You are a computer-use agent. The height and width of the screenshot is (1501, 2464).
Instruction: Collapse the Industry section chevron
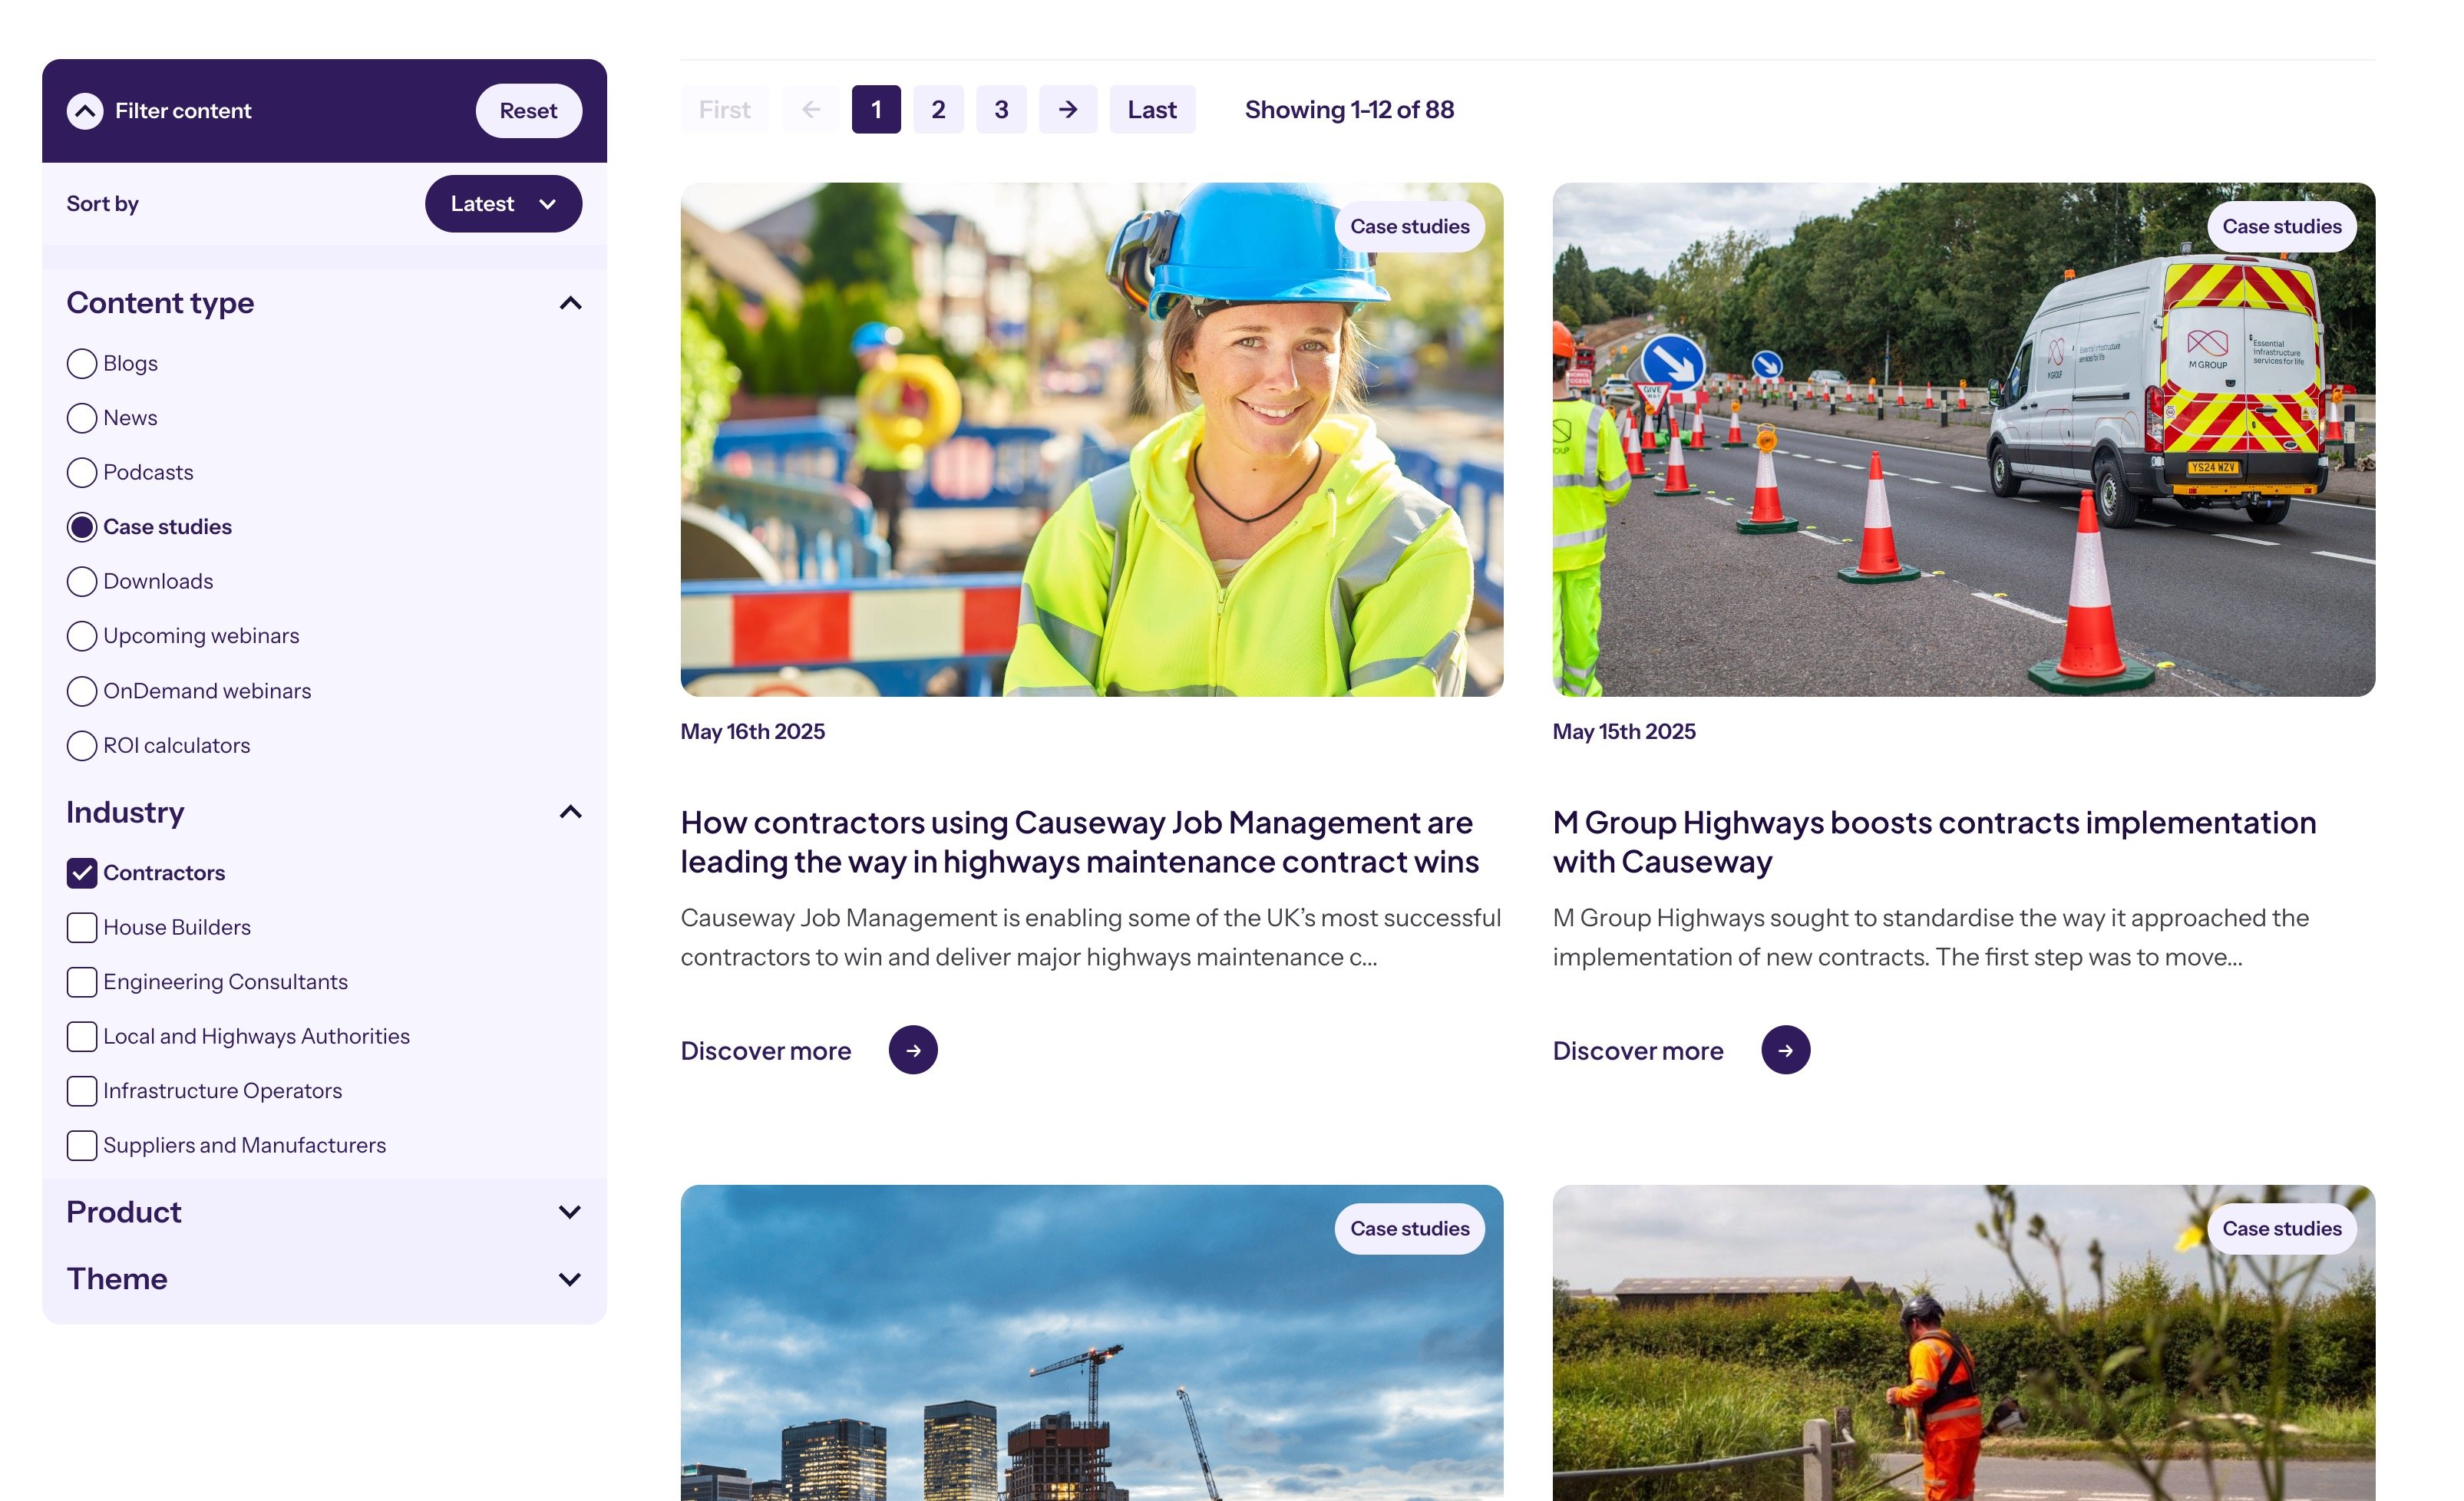pyautogui.click(x=571, y=812)
